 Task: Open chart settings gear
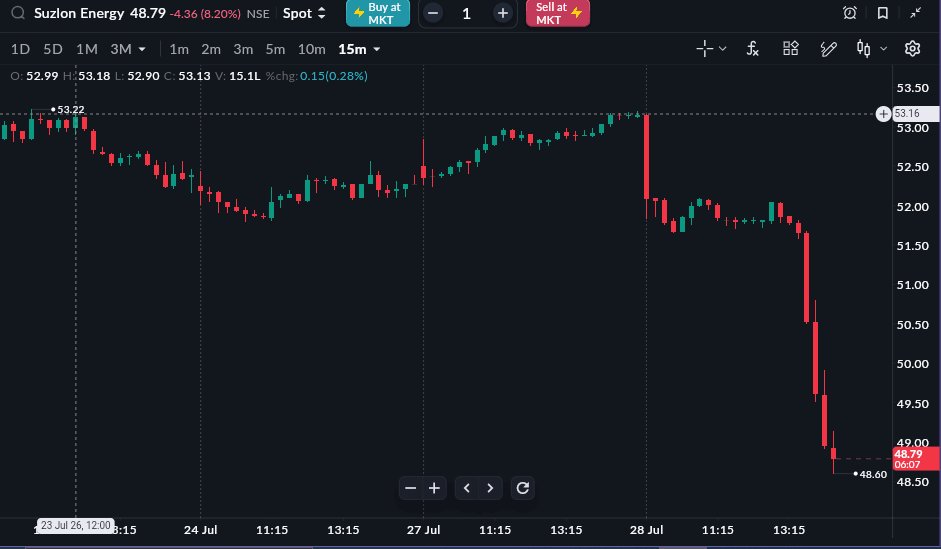tap(912, 49)
